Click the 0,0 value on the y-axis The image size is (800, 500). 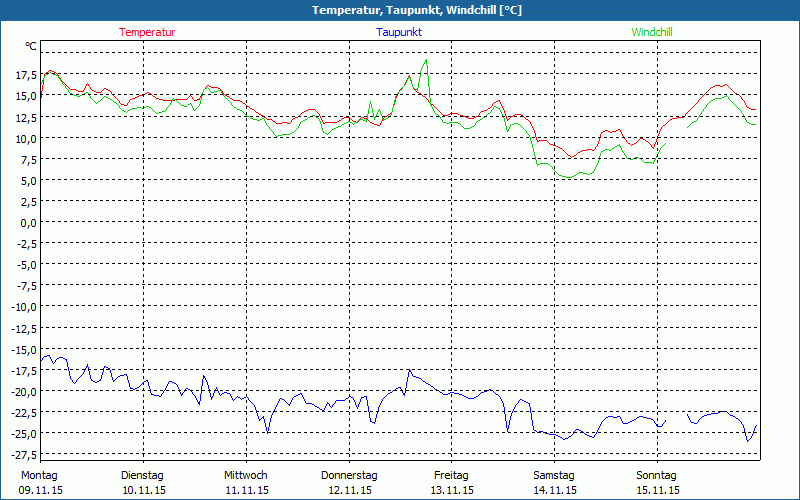coord(29,222)
